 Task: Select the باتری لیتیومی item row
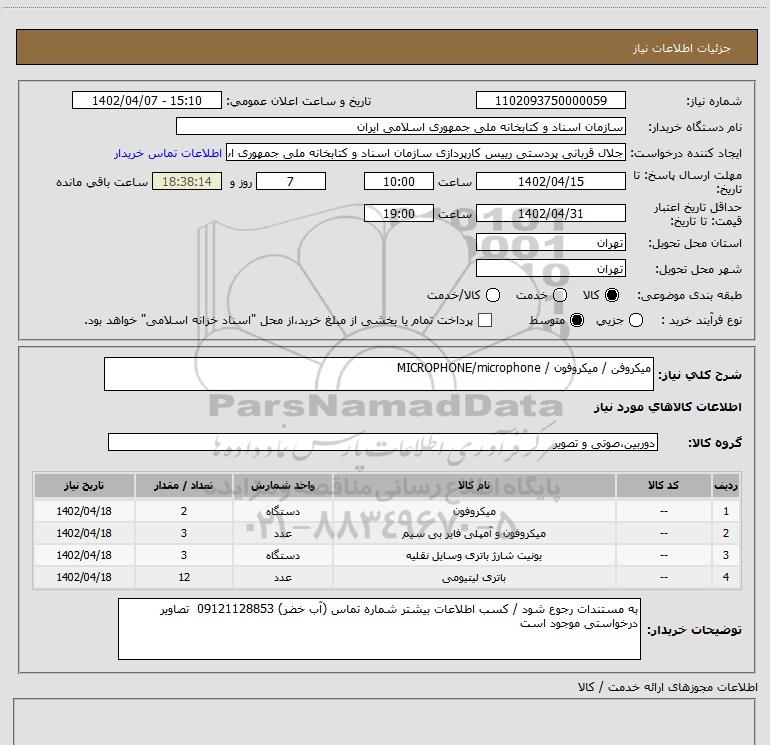pyautogui.click(x=387, y=578)
